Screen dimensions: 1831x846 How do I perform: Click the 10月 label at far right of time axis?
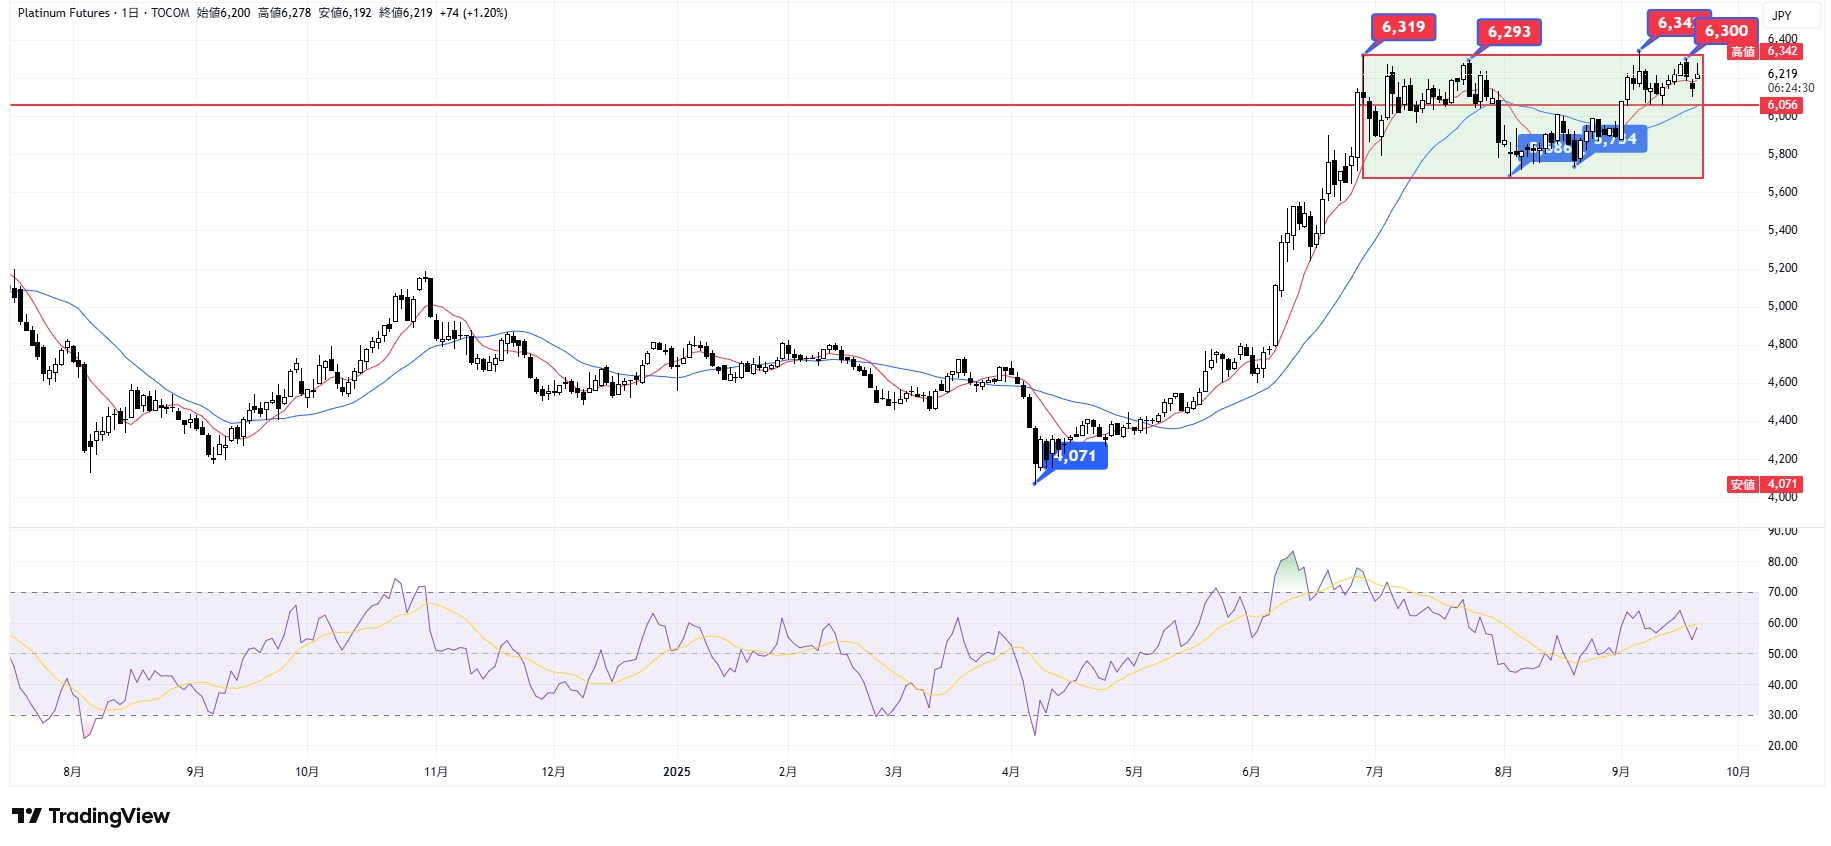click(x=1738, y=771)
